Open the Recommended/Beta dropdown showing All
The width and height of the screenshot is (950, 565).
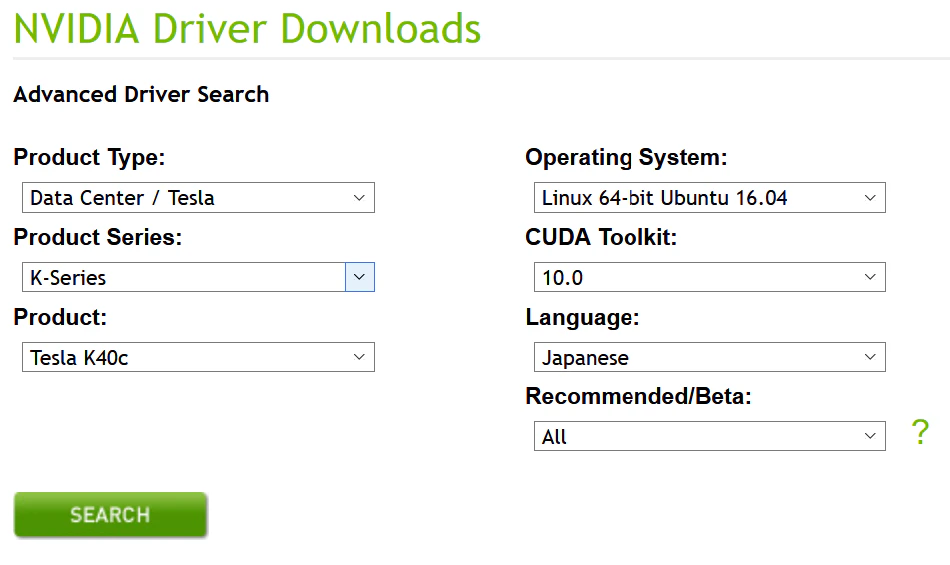point(709,436)
